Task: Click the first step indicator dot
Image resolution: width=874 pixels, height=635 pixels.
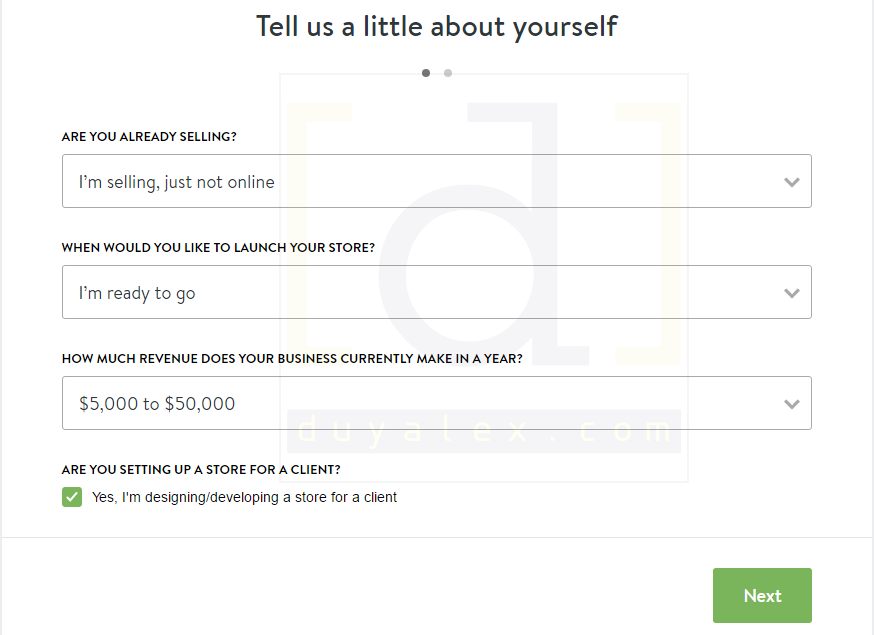Action: point(426,73)
